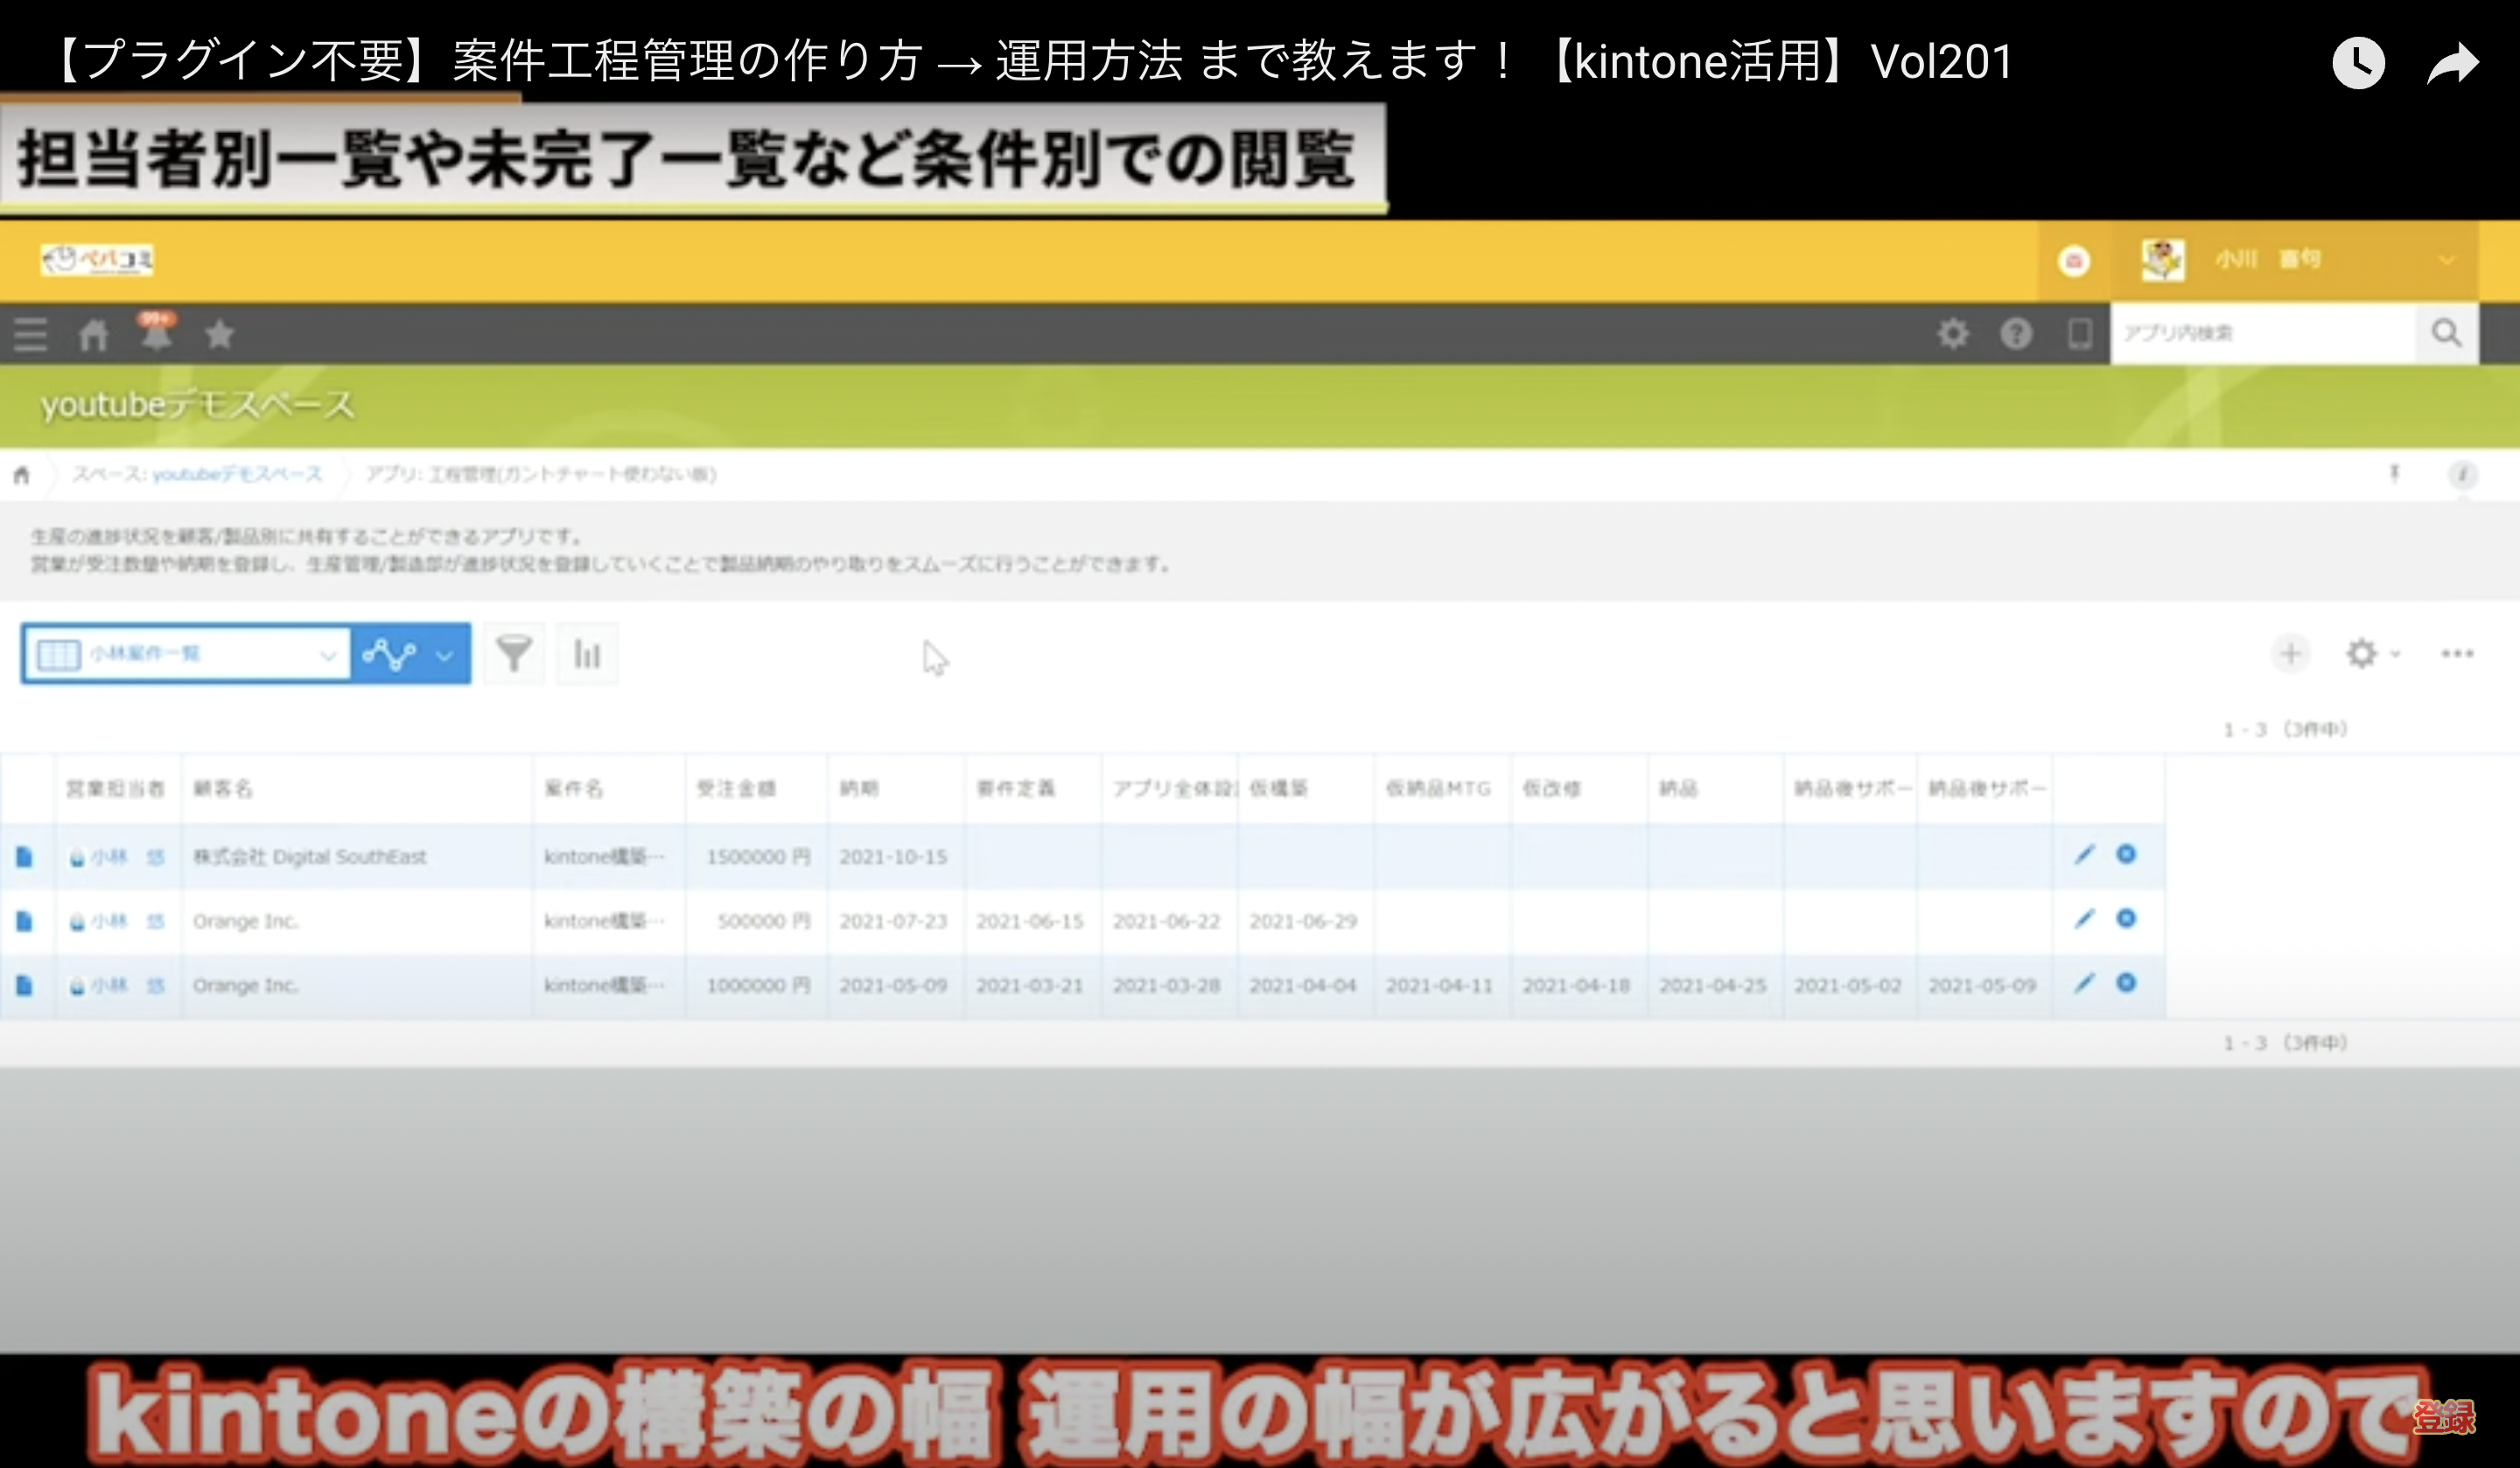2520x1468 pixels.
Task: Add a new record with plus button
Action: (x=2290, y=654)
